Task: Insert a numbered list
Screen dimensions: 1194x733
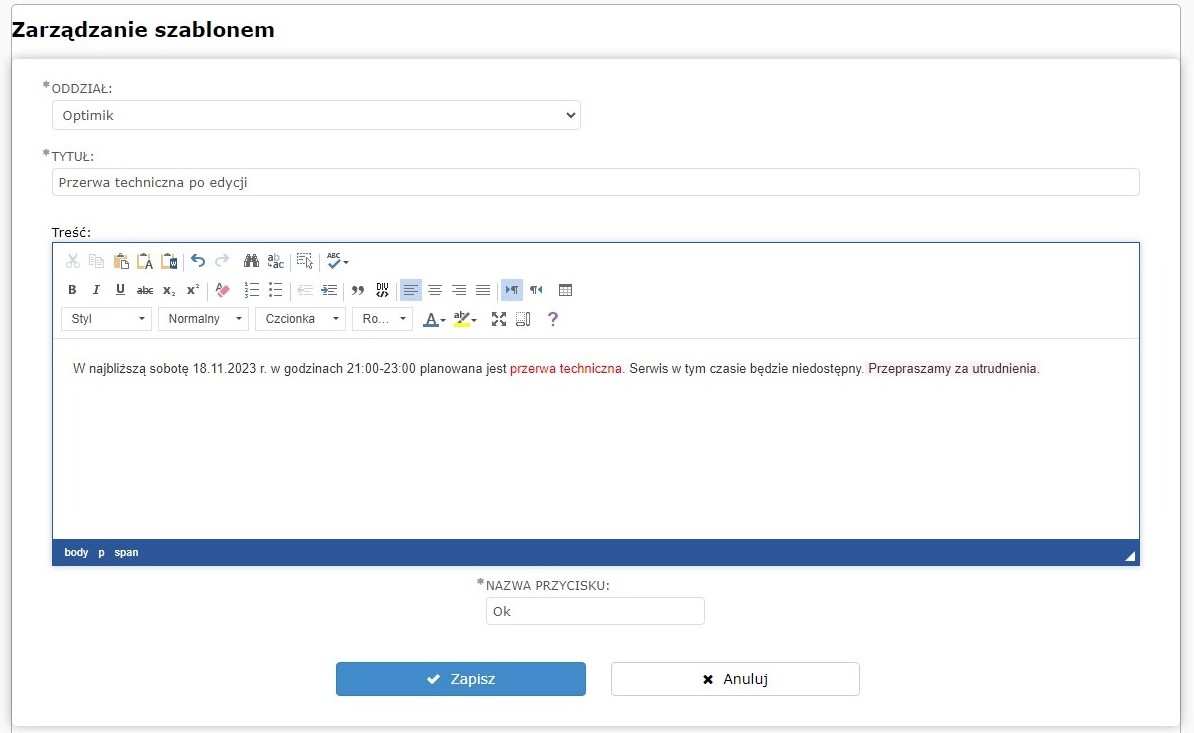Action: pyautogui.click(x=252, y=290)
